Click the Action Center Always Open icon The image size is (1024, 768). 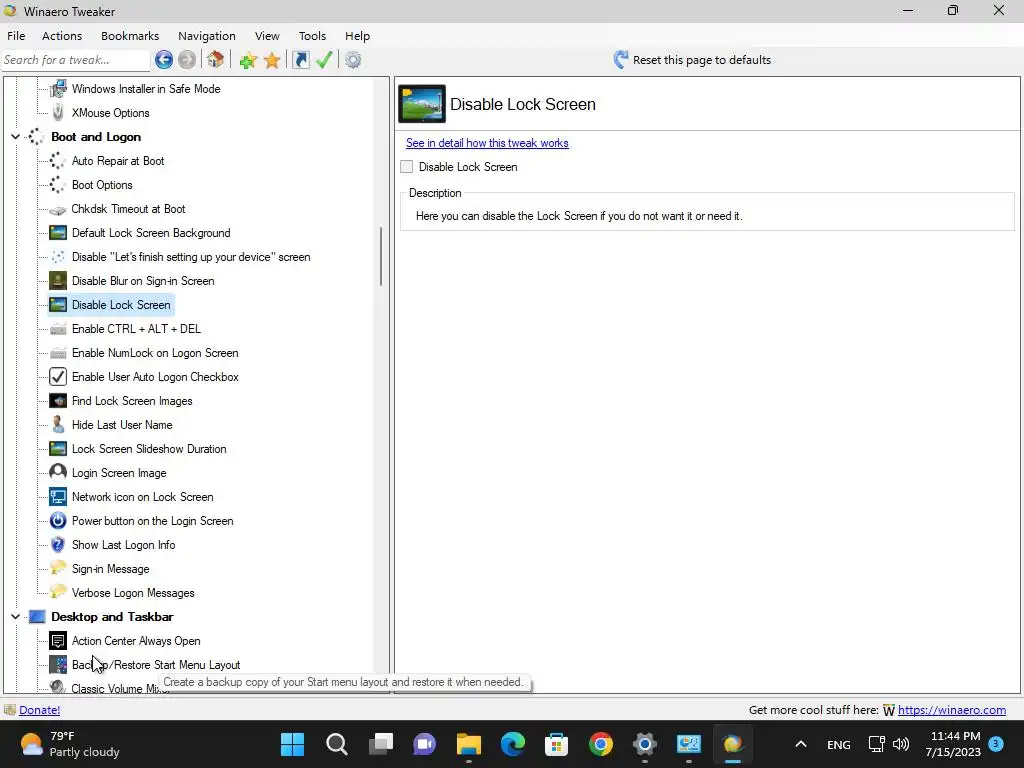coord(57,641)
